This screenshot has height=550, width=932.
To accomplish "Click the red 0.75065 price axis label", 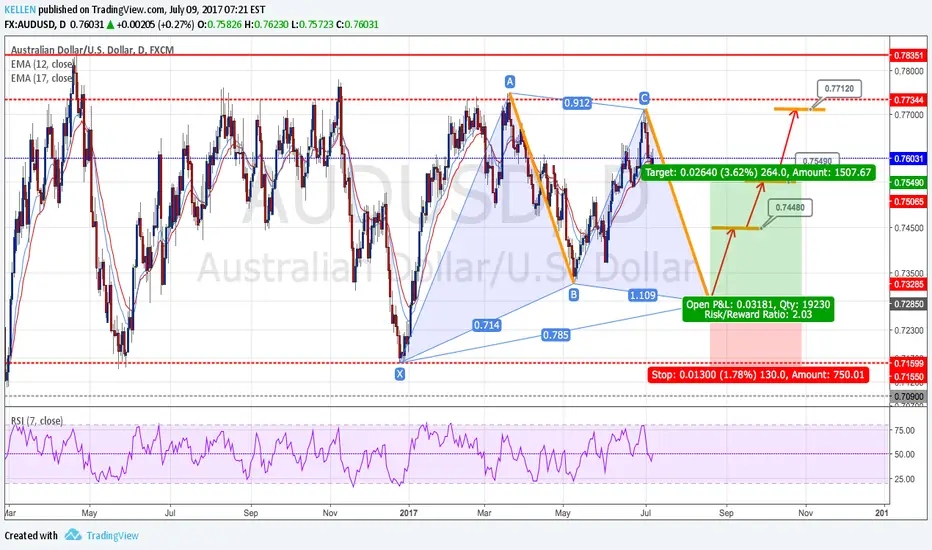I will (909, 202).
